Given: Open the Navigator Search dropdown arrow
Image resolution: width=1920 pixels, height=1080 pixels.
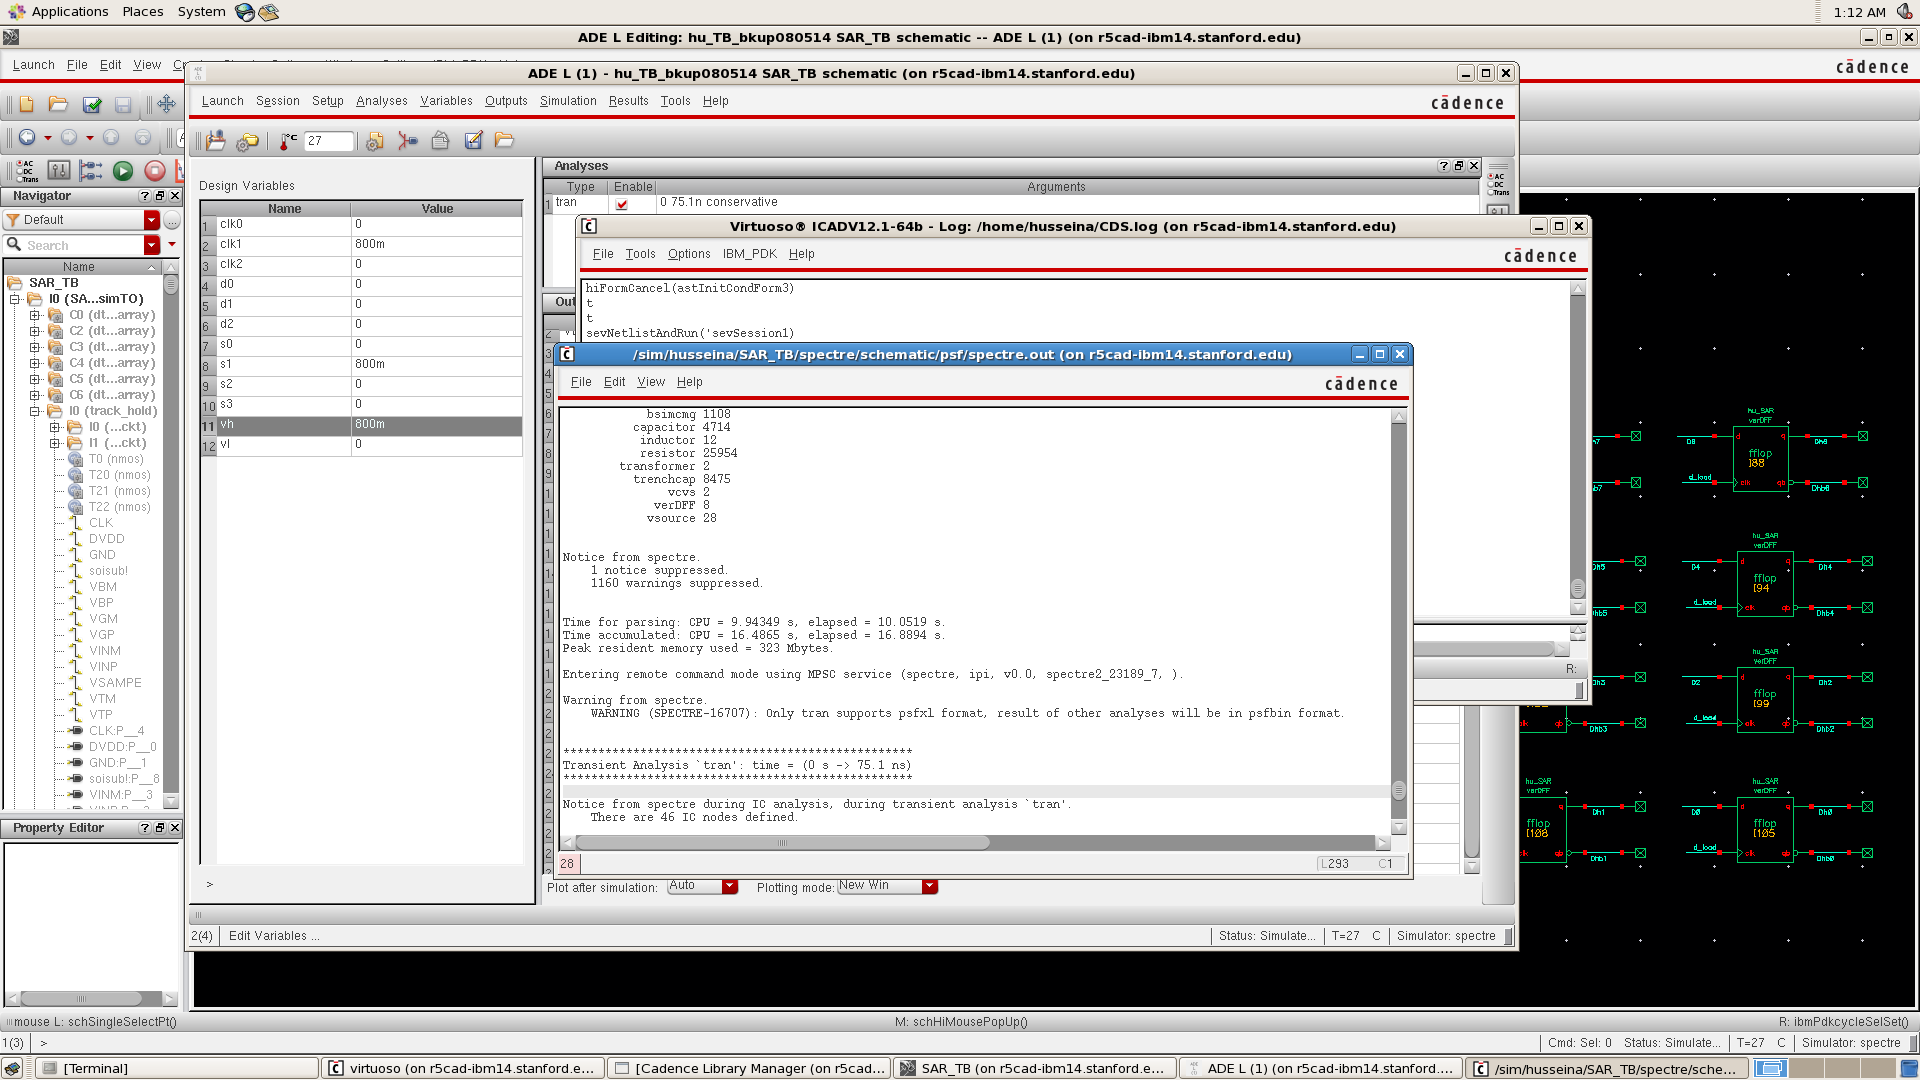Looking at the screenshot, I should tap(152, 245).
